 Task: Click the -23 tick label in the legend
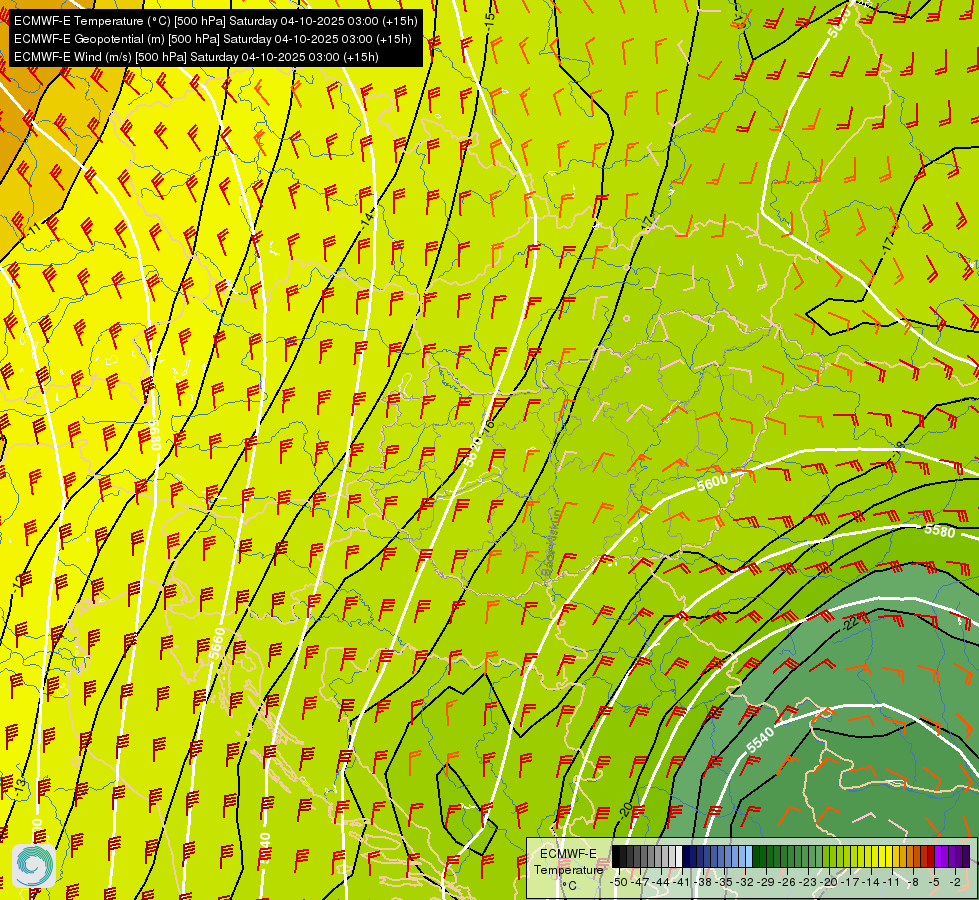pos(809,882)
